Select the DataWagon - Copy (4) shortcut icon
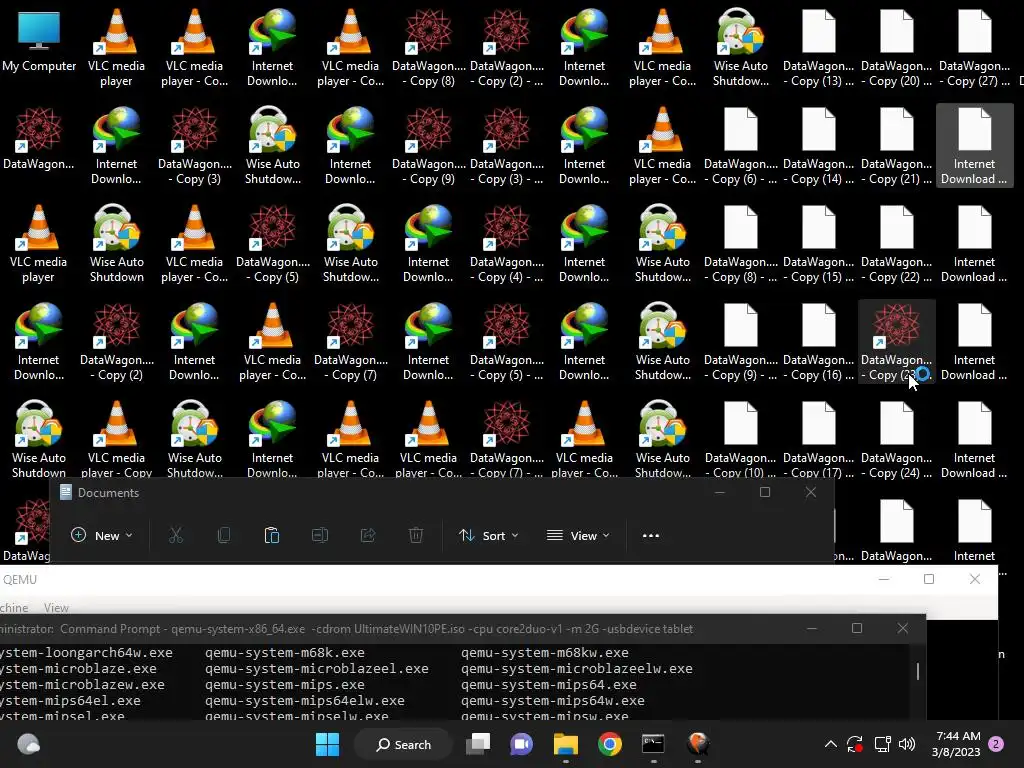Screen dimensions: 1024x768 506,245
